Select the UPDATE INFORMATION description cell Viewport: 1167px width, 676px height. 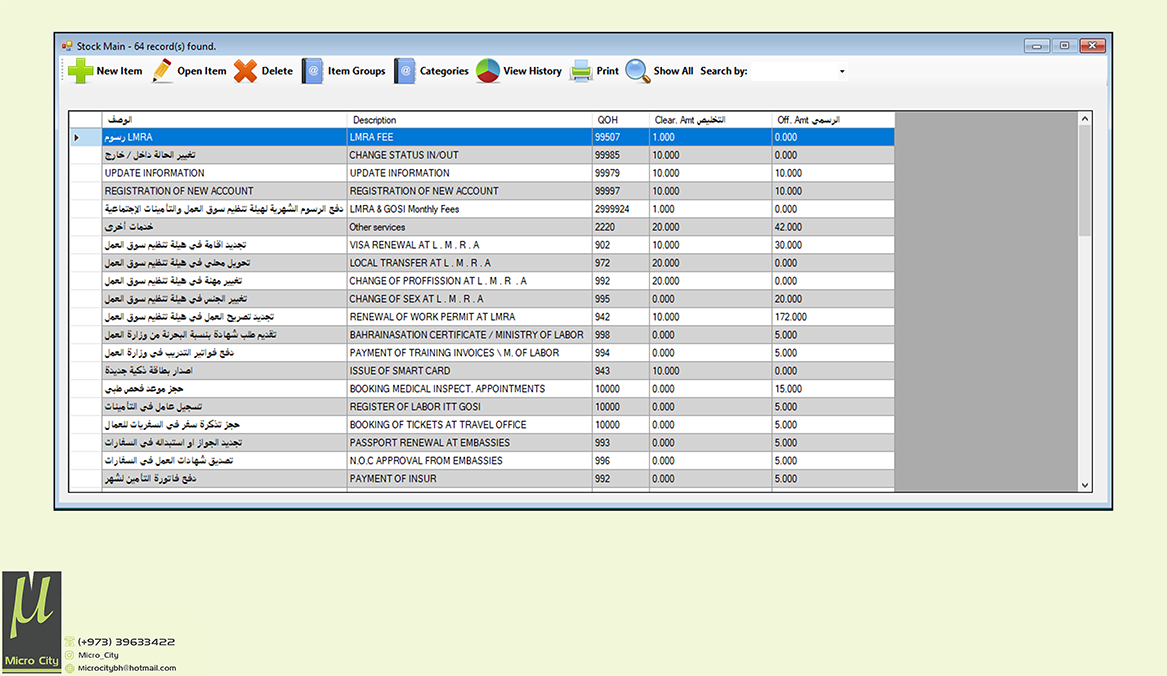470,173
